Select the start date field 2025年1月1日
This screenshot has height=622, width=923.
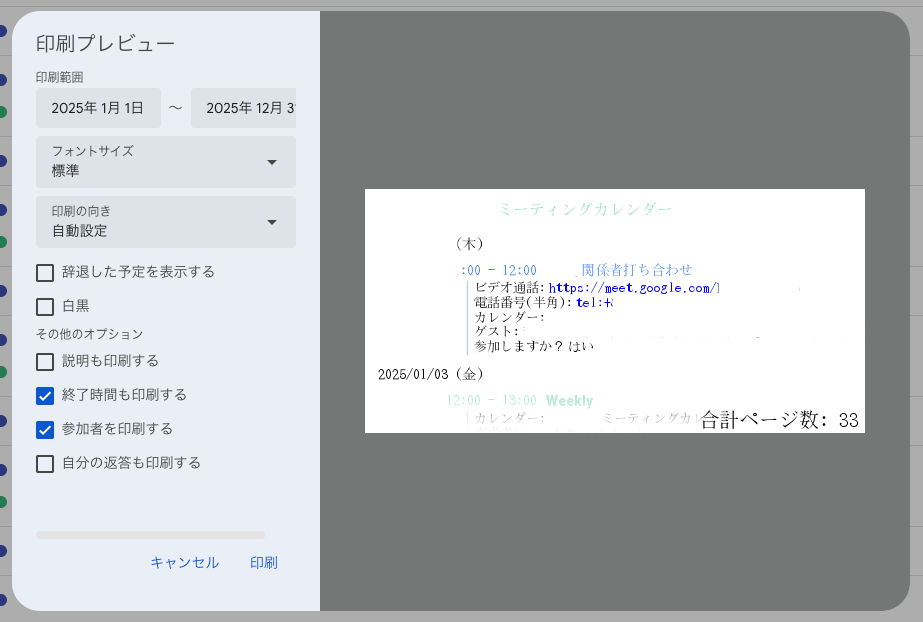click(98, 108)
